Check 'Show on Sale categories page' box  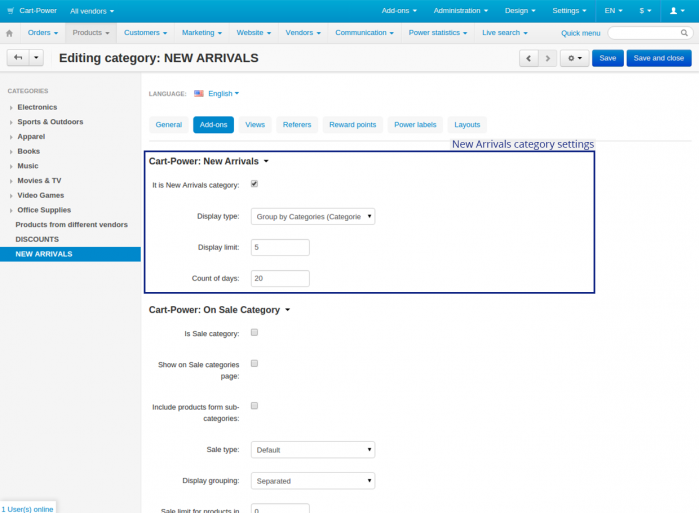click(x=254, y=363)
